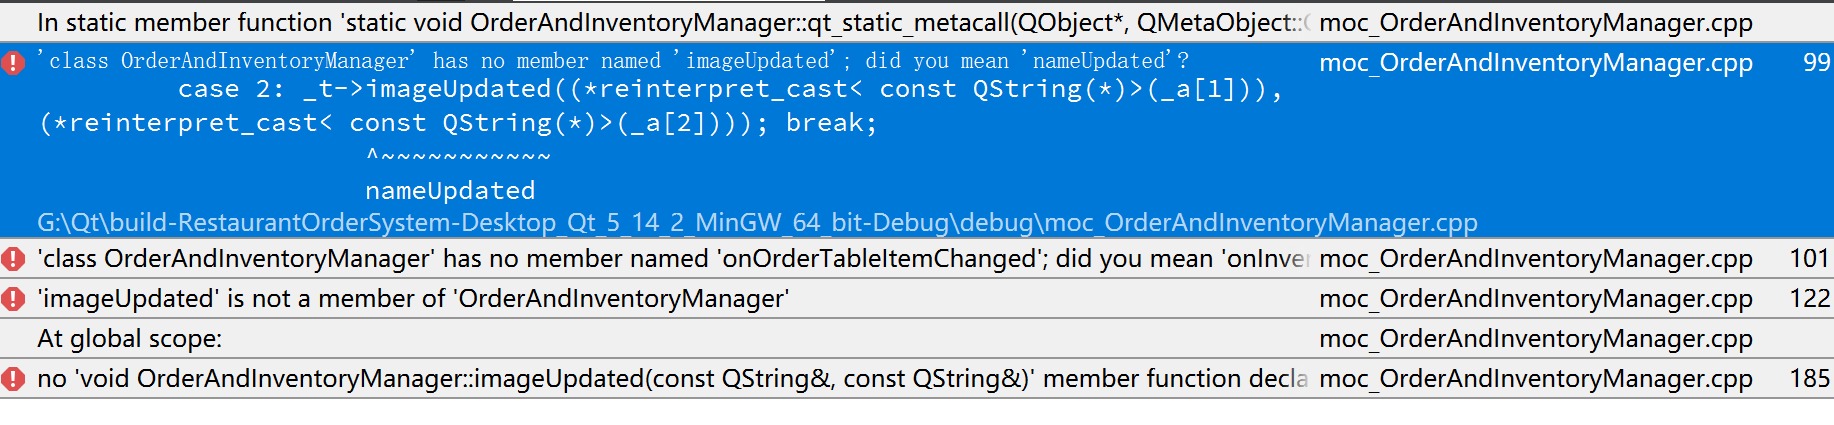Select the 'In static member function' issue row
The height and width of the screenshot is (425, 1834).
point(917,22)
